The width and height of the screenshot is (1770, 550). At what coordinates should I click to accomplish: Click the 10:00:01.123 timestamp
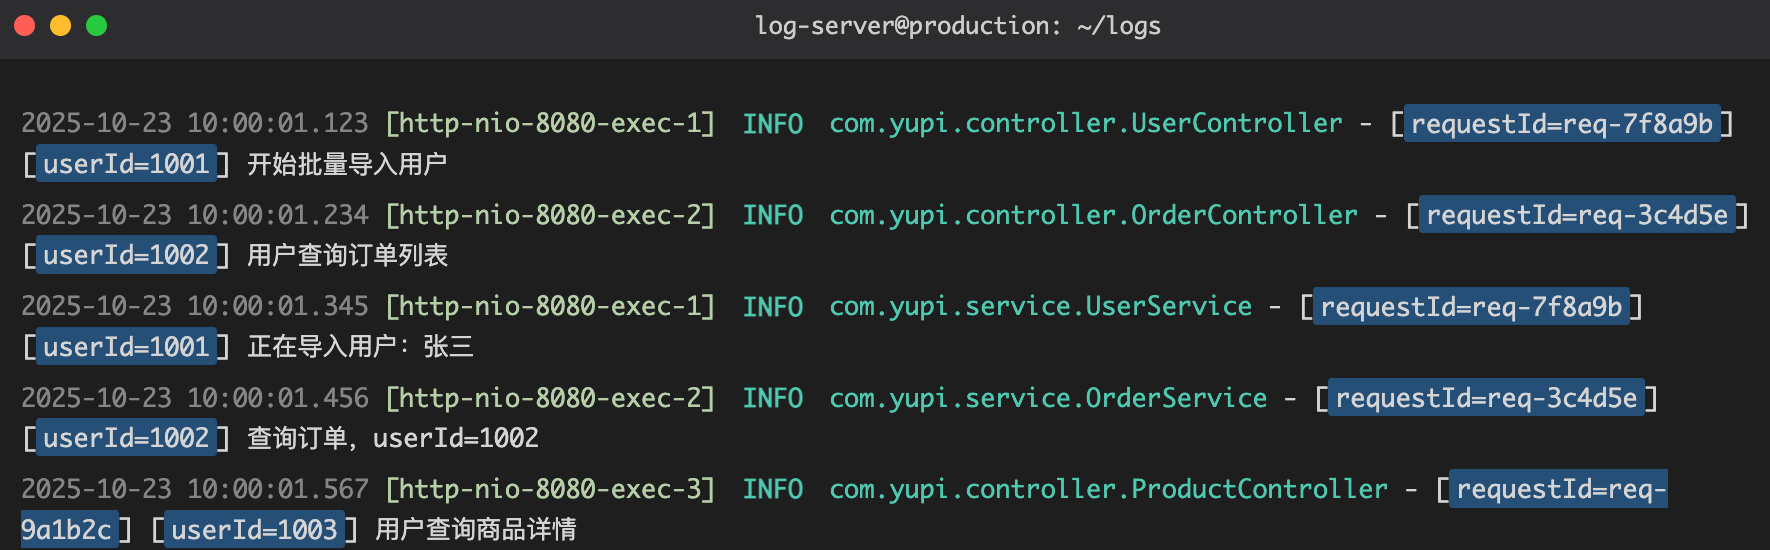point(277,124)
